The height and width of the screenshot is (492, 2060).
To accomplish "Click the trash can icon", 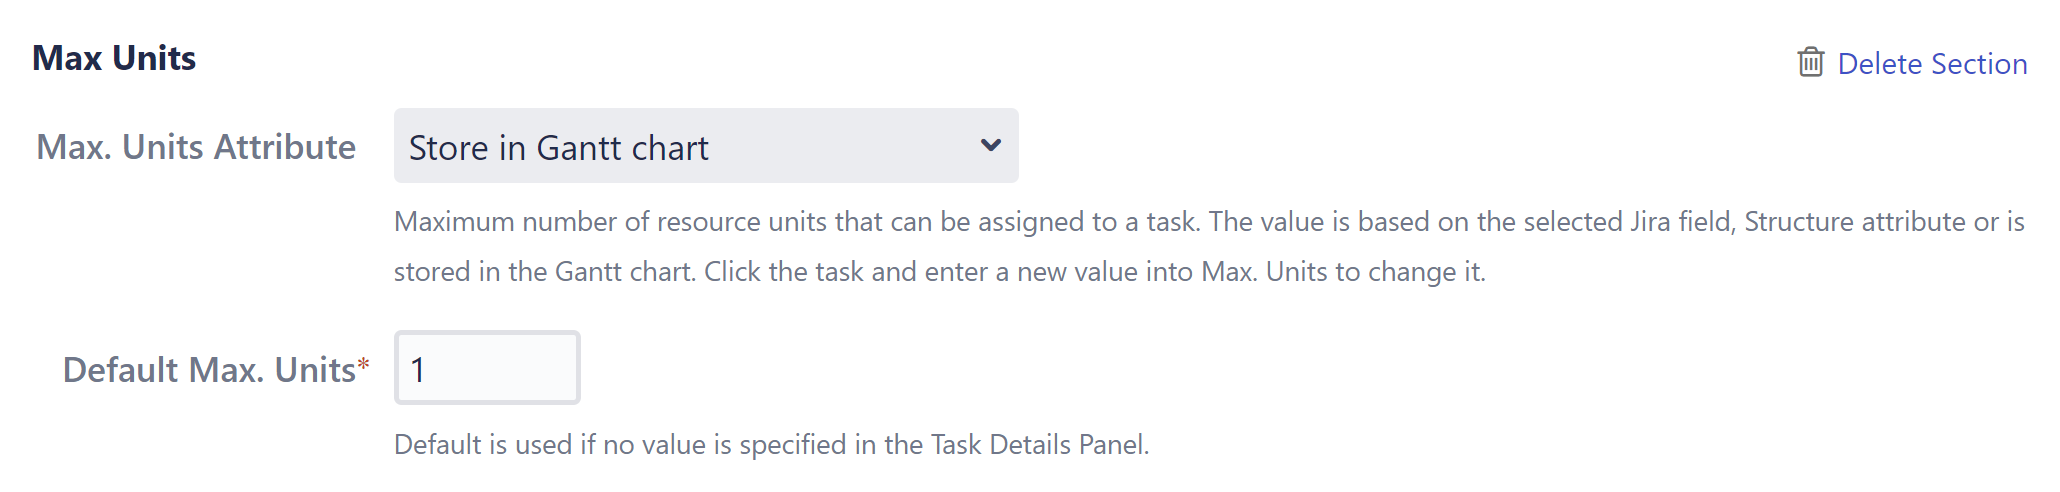I will tap(1810, 62).
